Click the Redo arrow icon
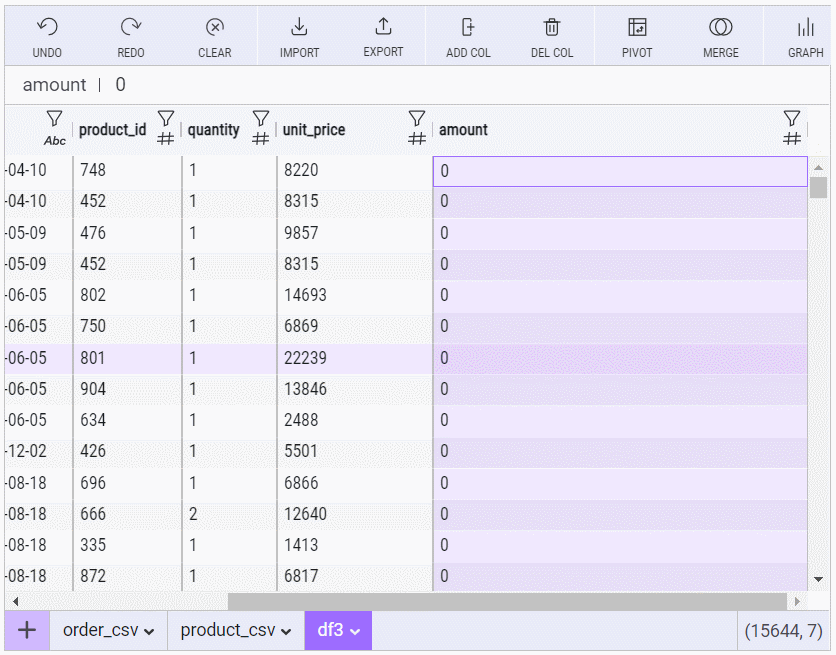 point(130,28)
